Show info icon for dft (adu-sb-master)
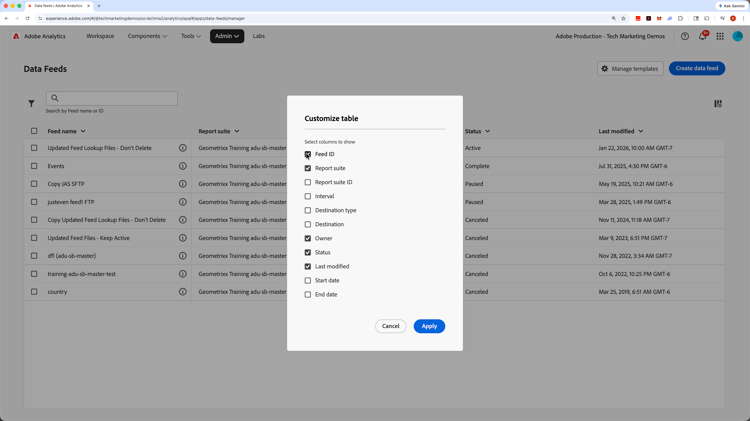Image resolution: width=750 pixels, height=421 pixels. 183,256
